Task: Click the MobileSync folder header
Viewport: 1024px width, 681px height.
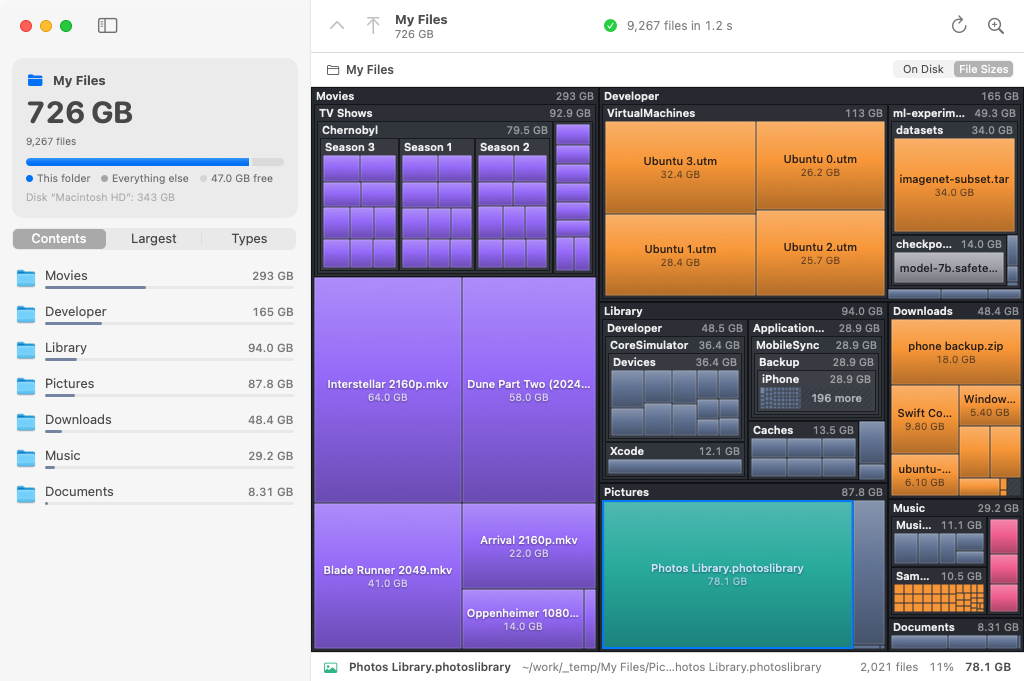Action: 816,345
